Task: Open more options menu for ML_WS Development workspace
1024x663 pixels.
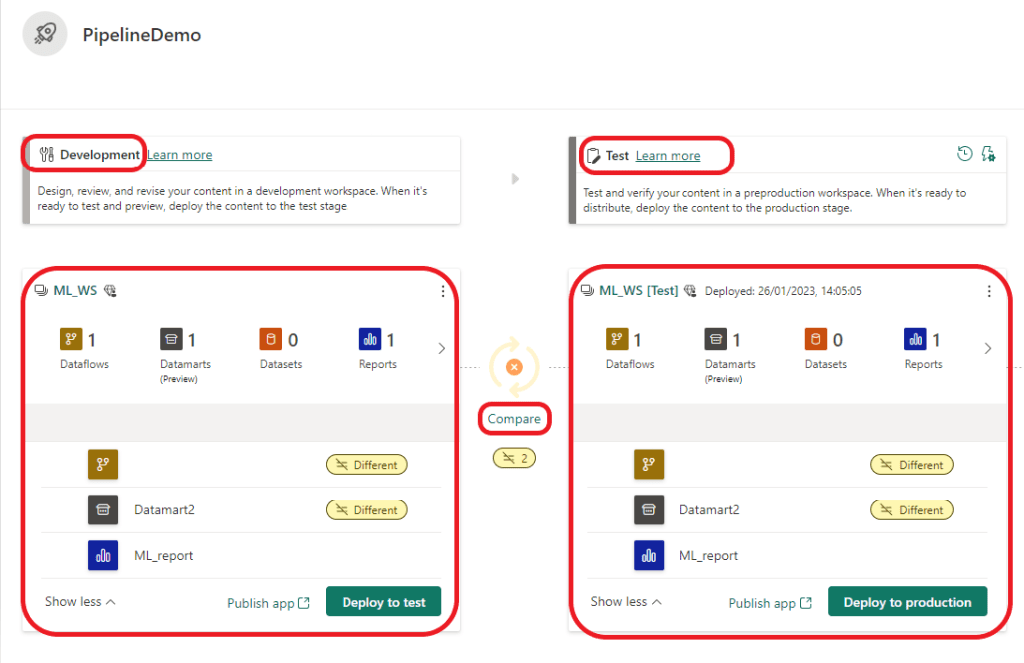Action: tap(443, 291)
